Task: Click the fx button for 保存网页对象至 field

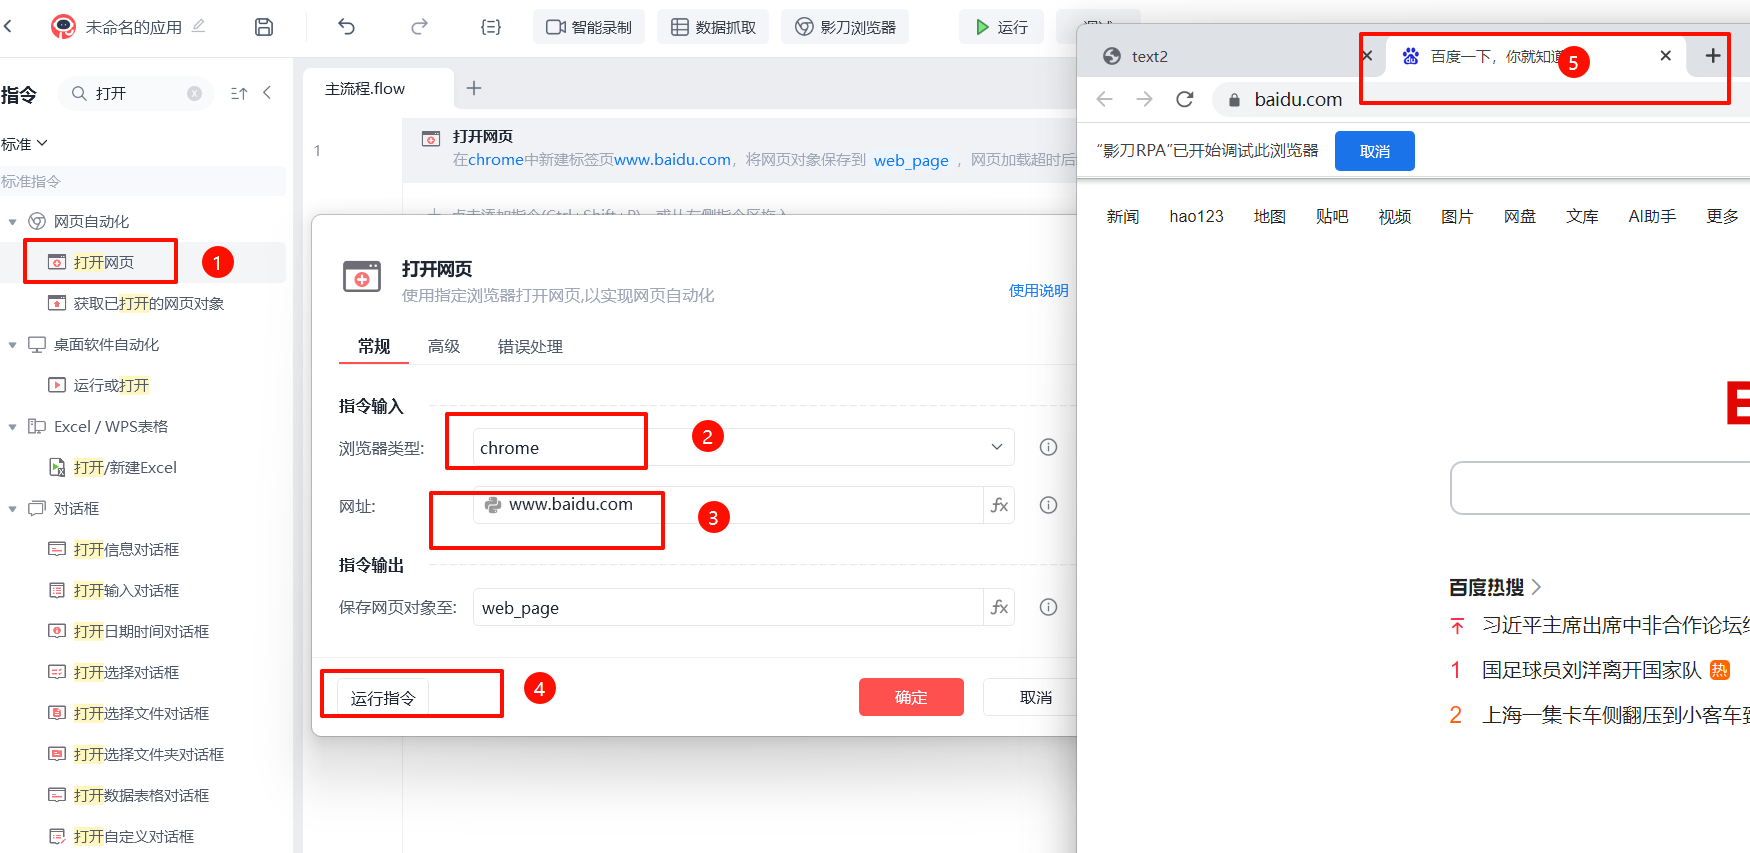Action: pyautogui.click(x=999, y=607)
